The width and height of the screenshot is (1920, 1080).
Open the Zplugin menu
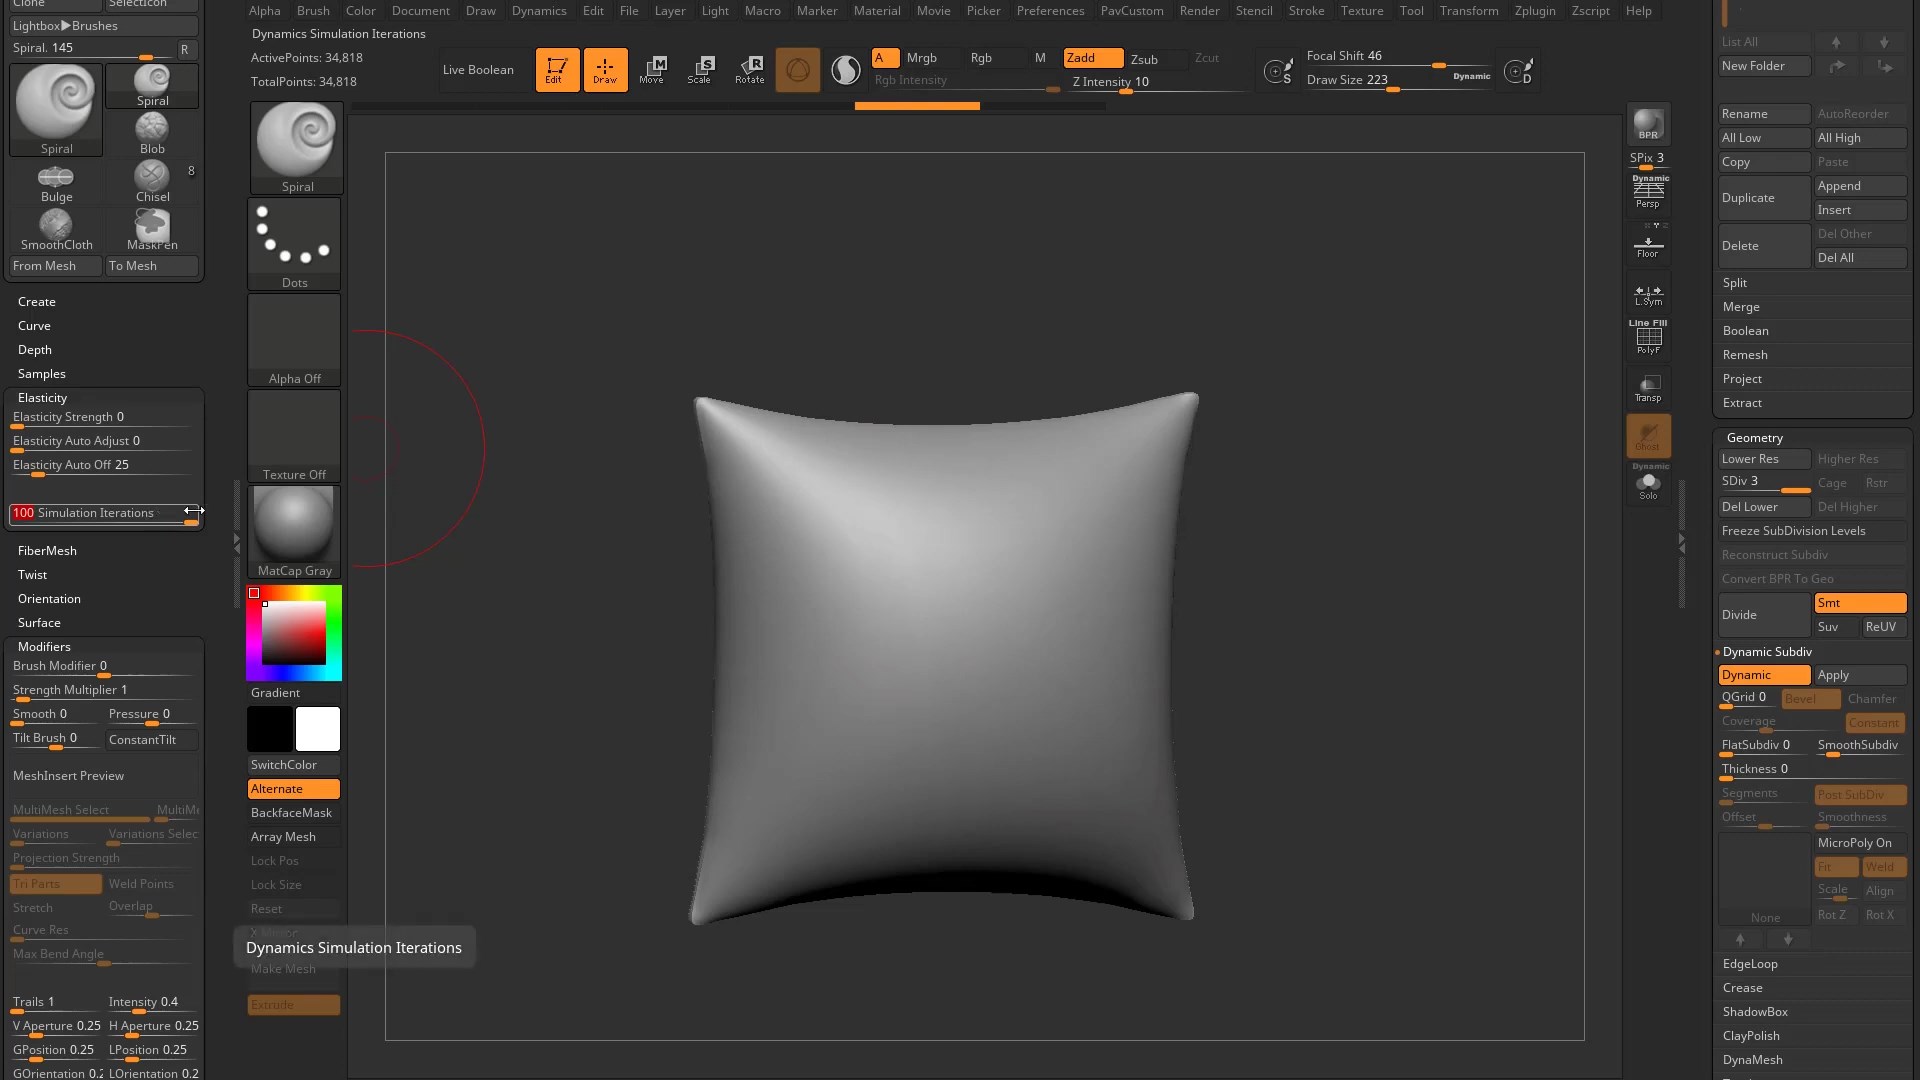point(1534,11)
